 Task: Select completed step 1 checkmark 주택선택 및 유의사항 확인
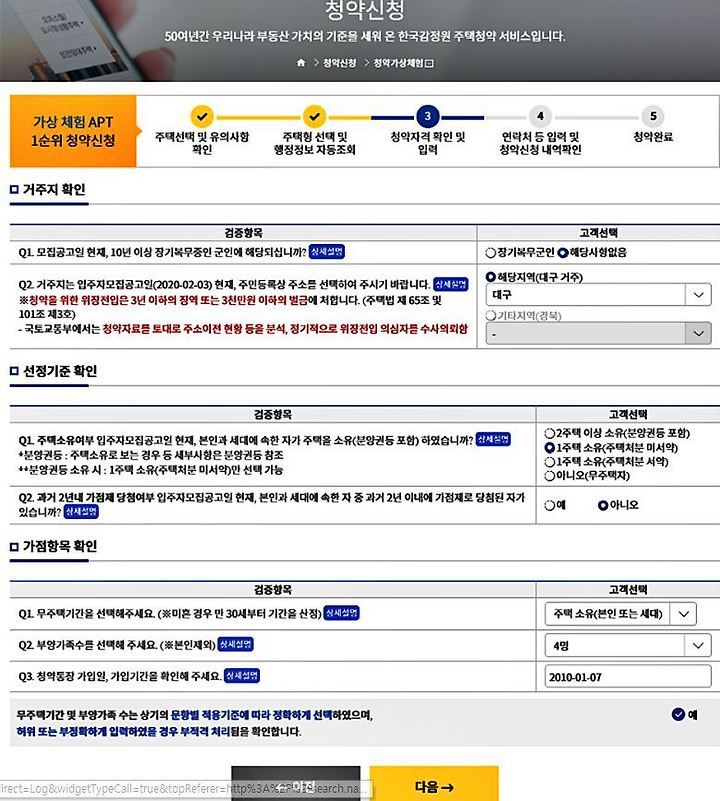click(202, 116)
